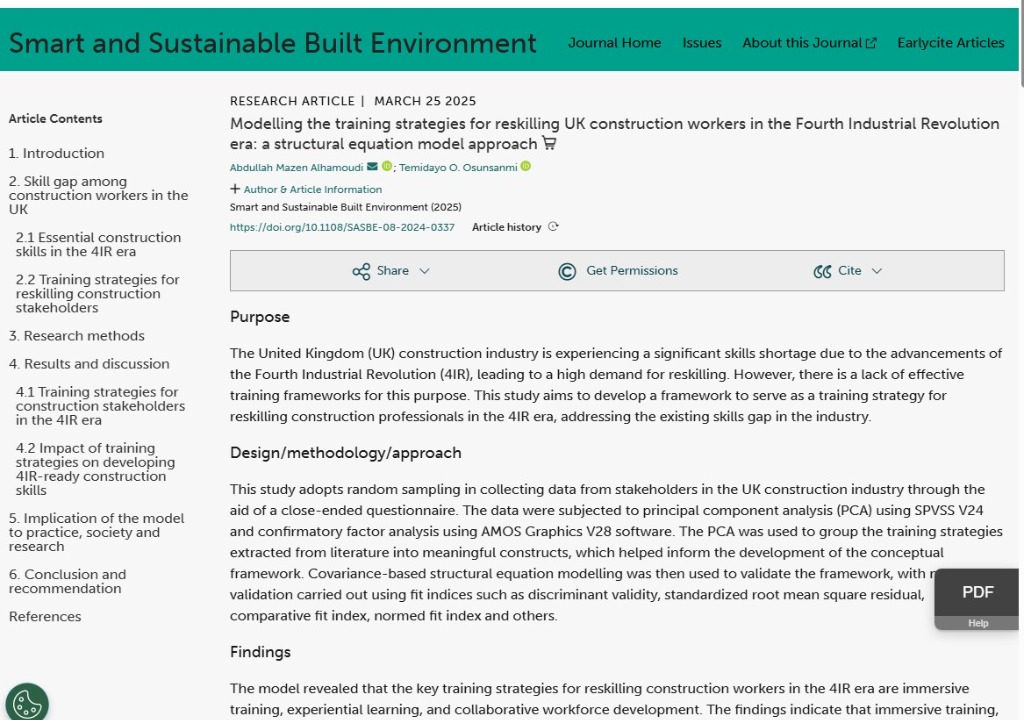The image size is (1024, 720).
Task: Jump to 2.2 Training strategies for reskilling section
Action: (x=98, y=293)
